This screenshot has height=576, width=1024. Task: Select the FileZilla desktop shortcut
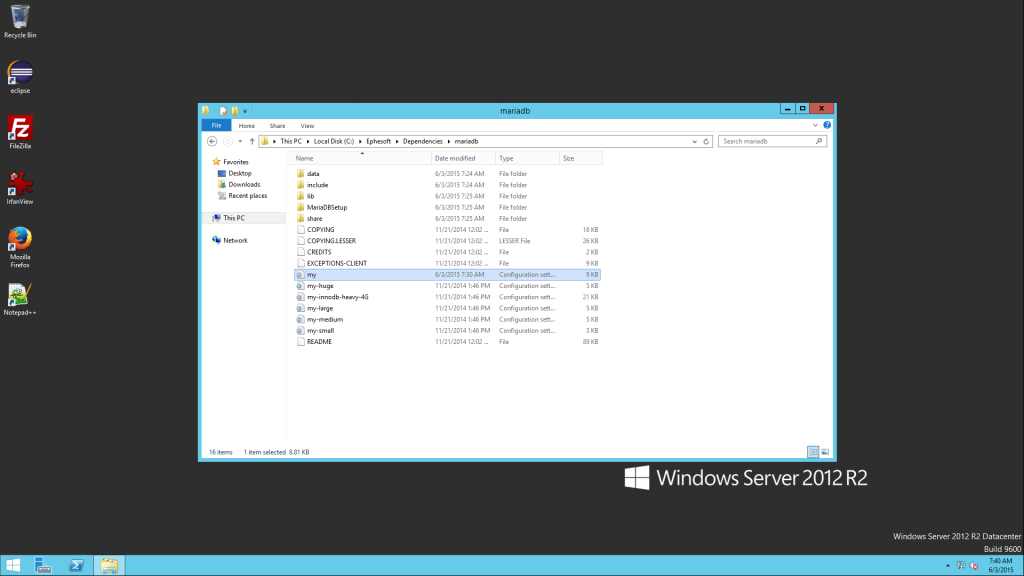click(20, 133)
